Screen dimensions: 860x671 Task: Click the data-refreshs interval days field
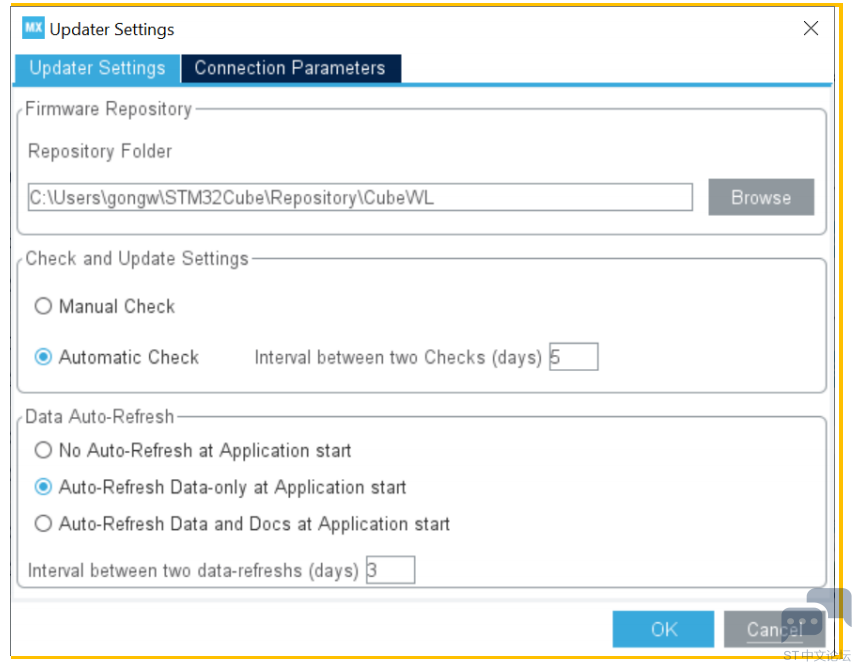[391, 570]
